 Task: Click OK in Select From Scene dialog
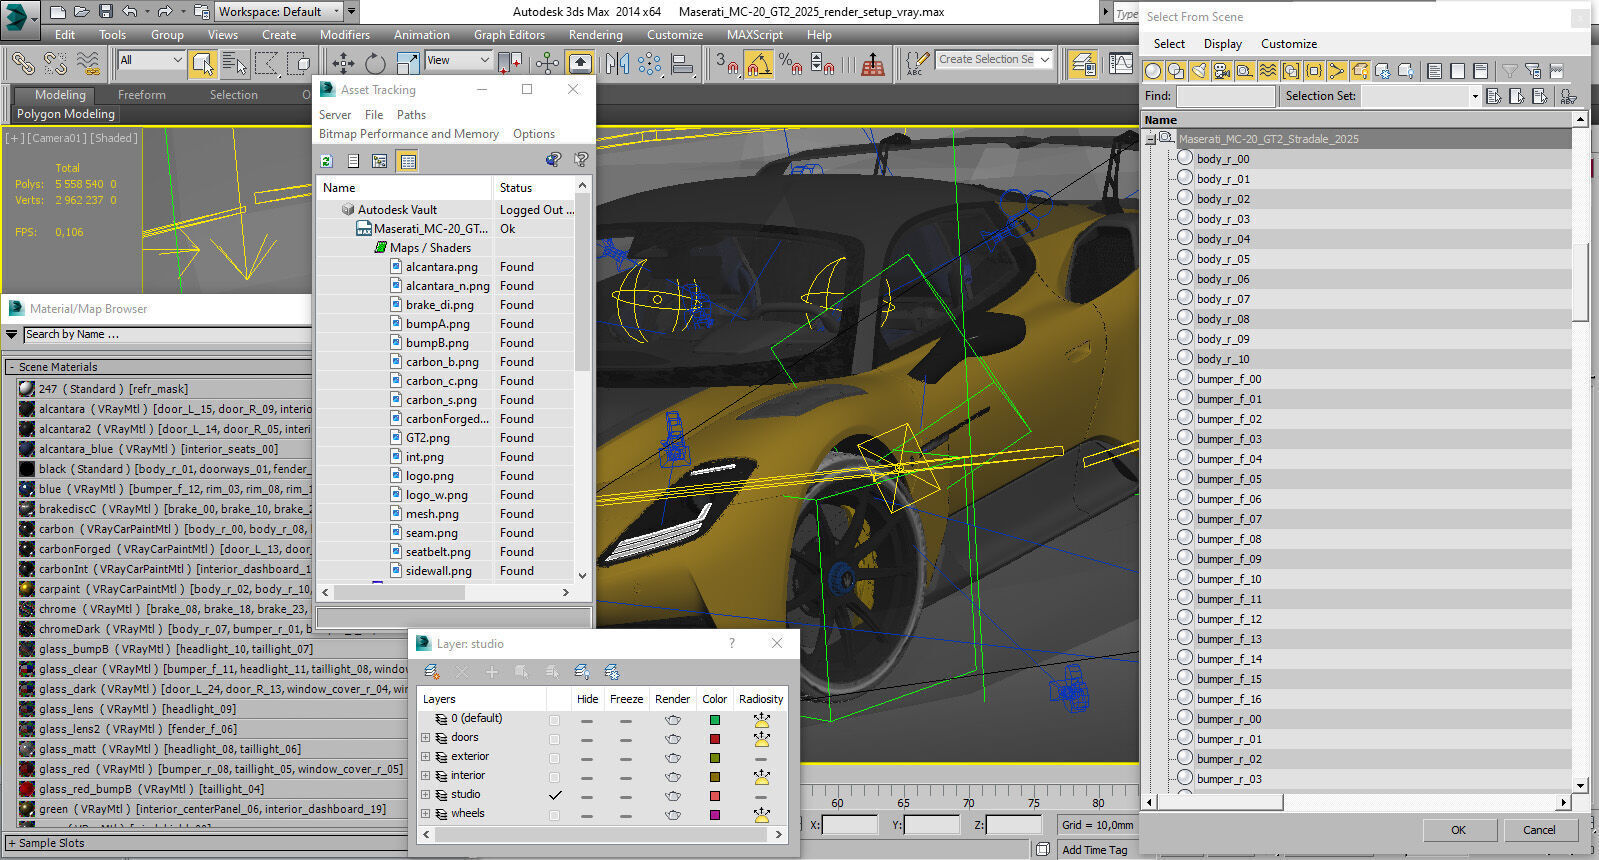coord(1458,830)
